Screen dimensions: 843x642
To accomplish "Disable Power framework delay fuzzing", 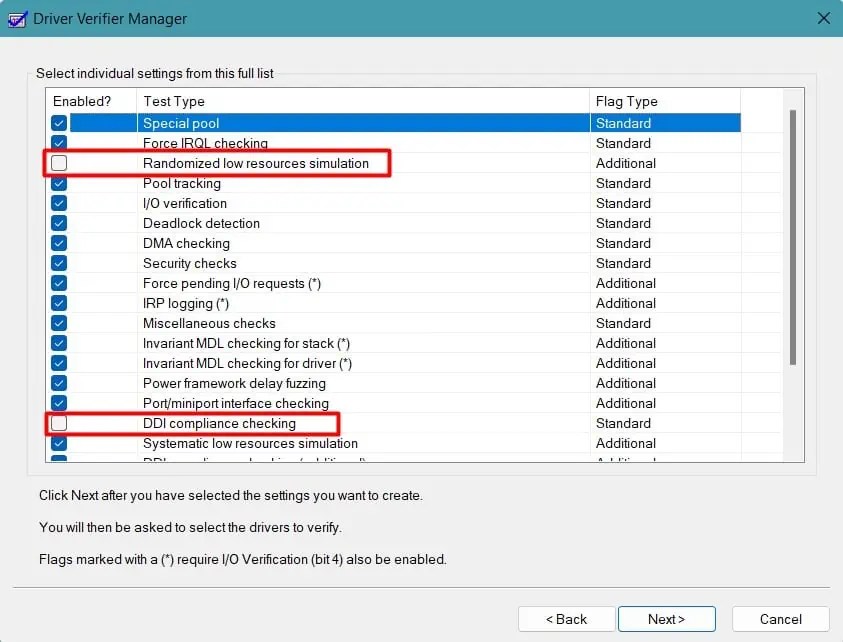I will tap(59, 383).
